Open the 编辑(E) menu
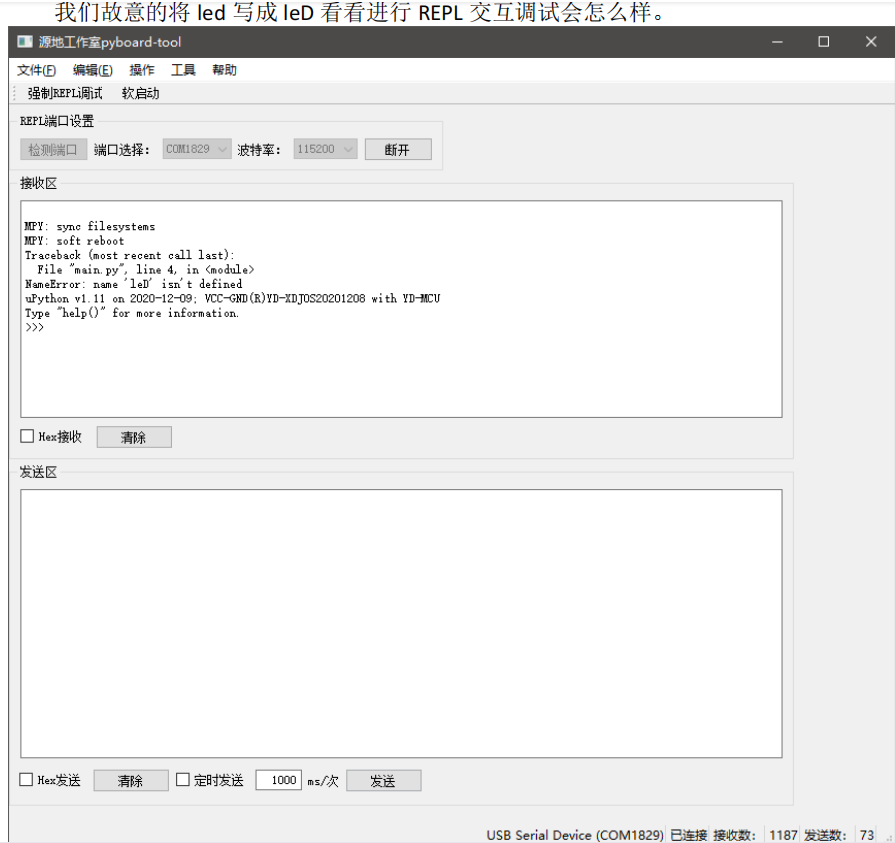This screenshot has height=843, width=895. [x=92, y=70]
